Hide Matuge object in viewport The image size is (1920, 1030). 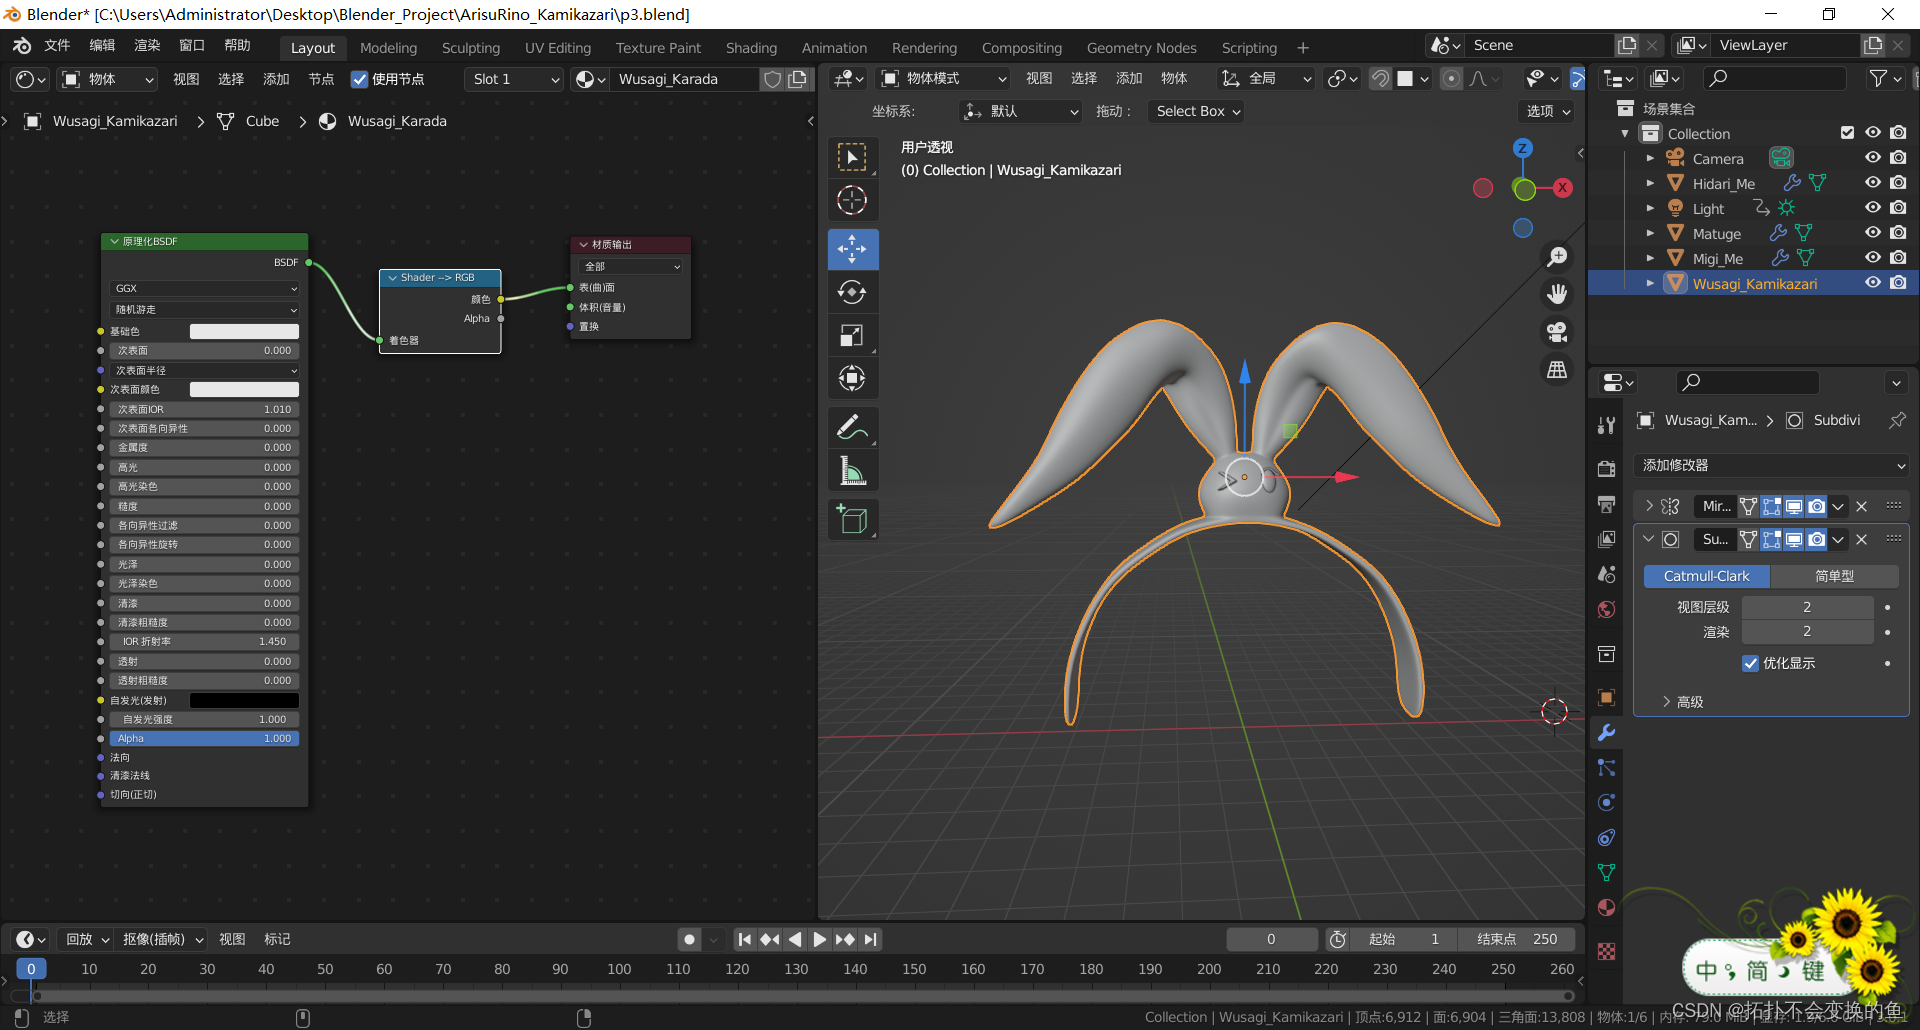(x=1873, y=233)
